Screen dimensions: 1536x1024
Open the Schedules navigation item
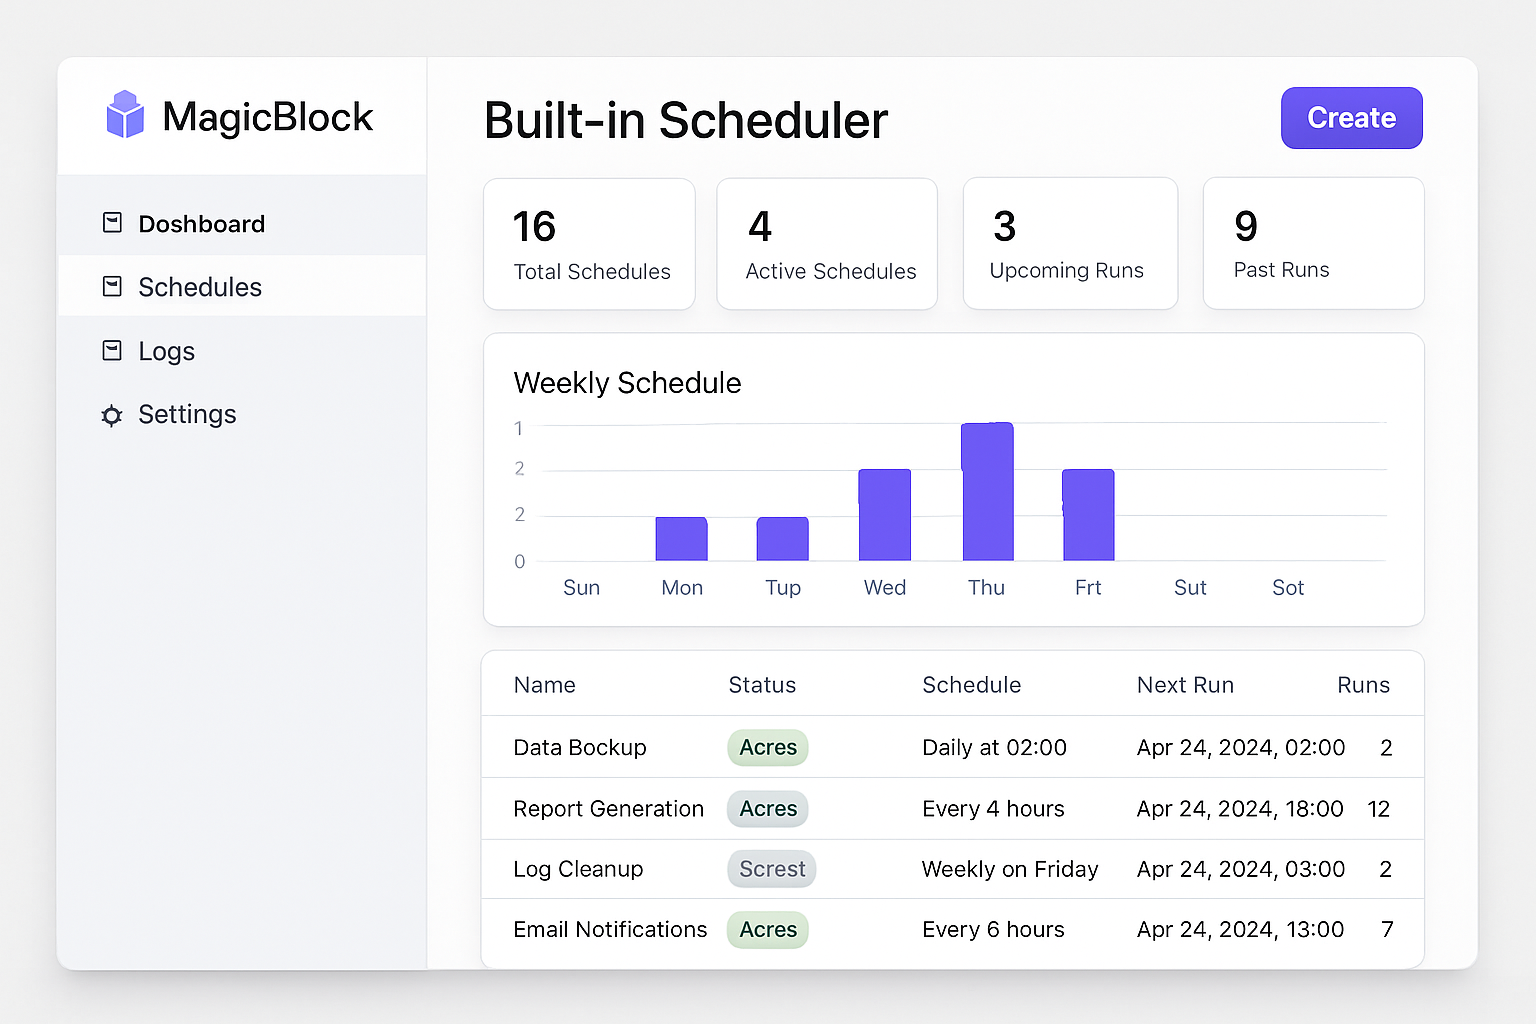[200, 286]
